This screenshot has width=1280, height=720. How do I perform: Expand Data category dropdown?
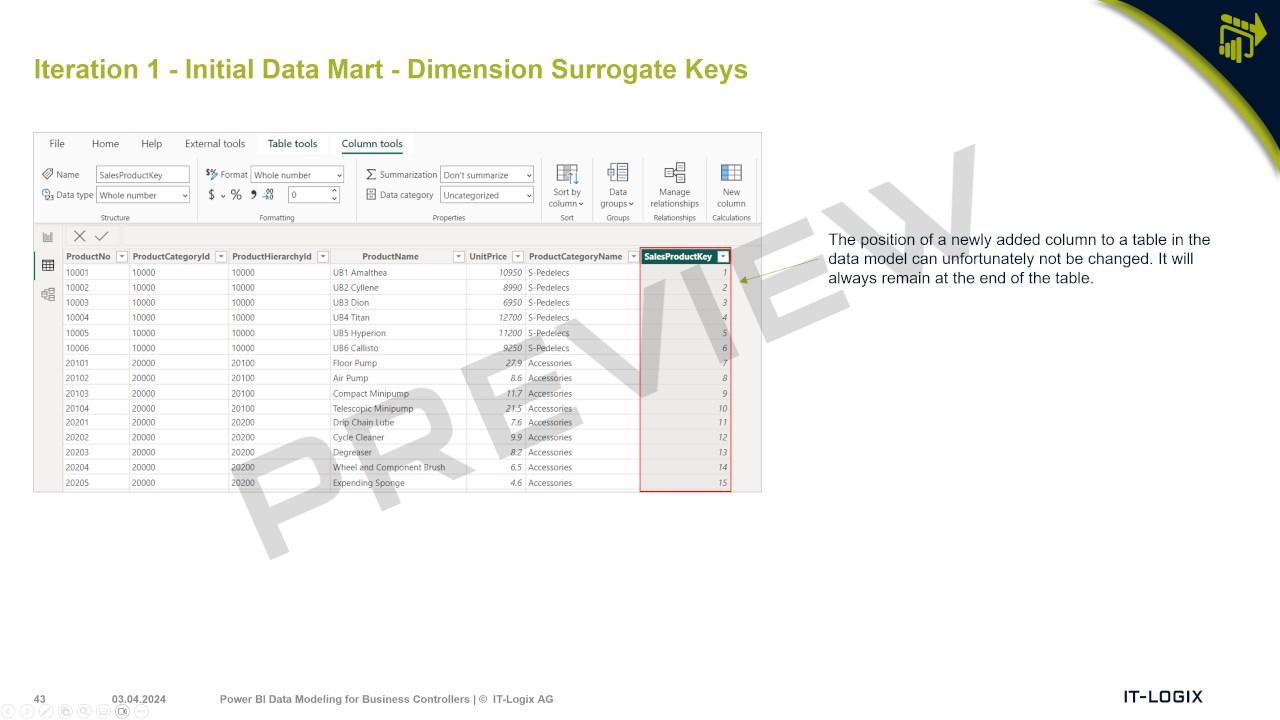[487, 195]
